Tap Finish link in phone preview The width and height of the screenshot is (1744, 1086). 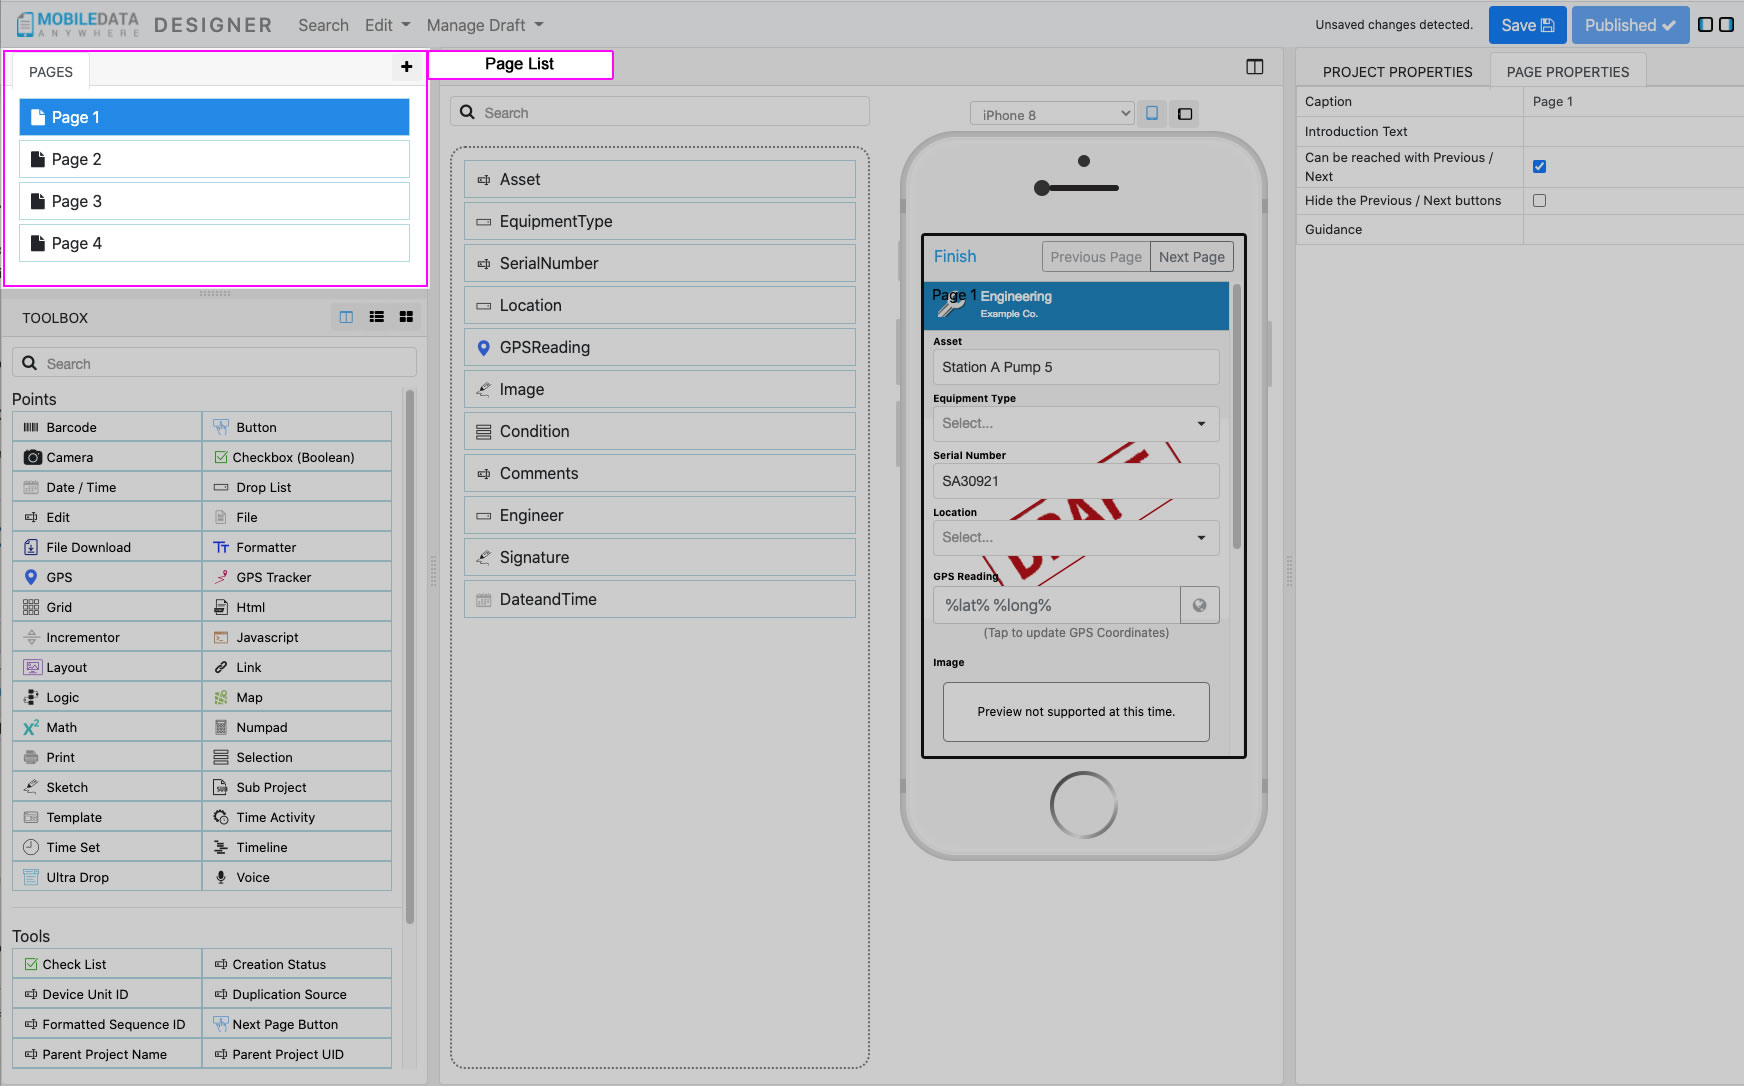tap(955, 257)
